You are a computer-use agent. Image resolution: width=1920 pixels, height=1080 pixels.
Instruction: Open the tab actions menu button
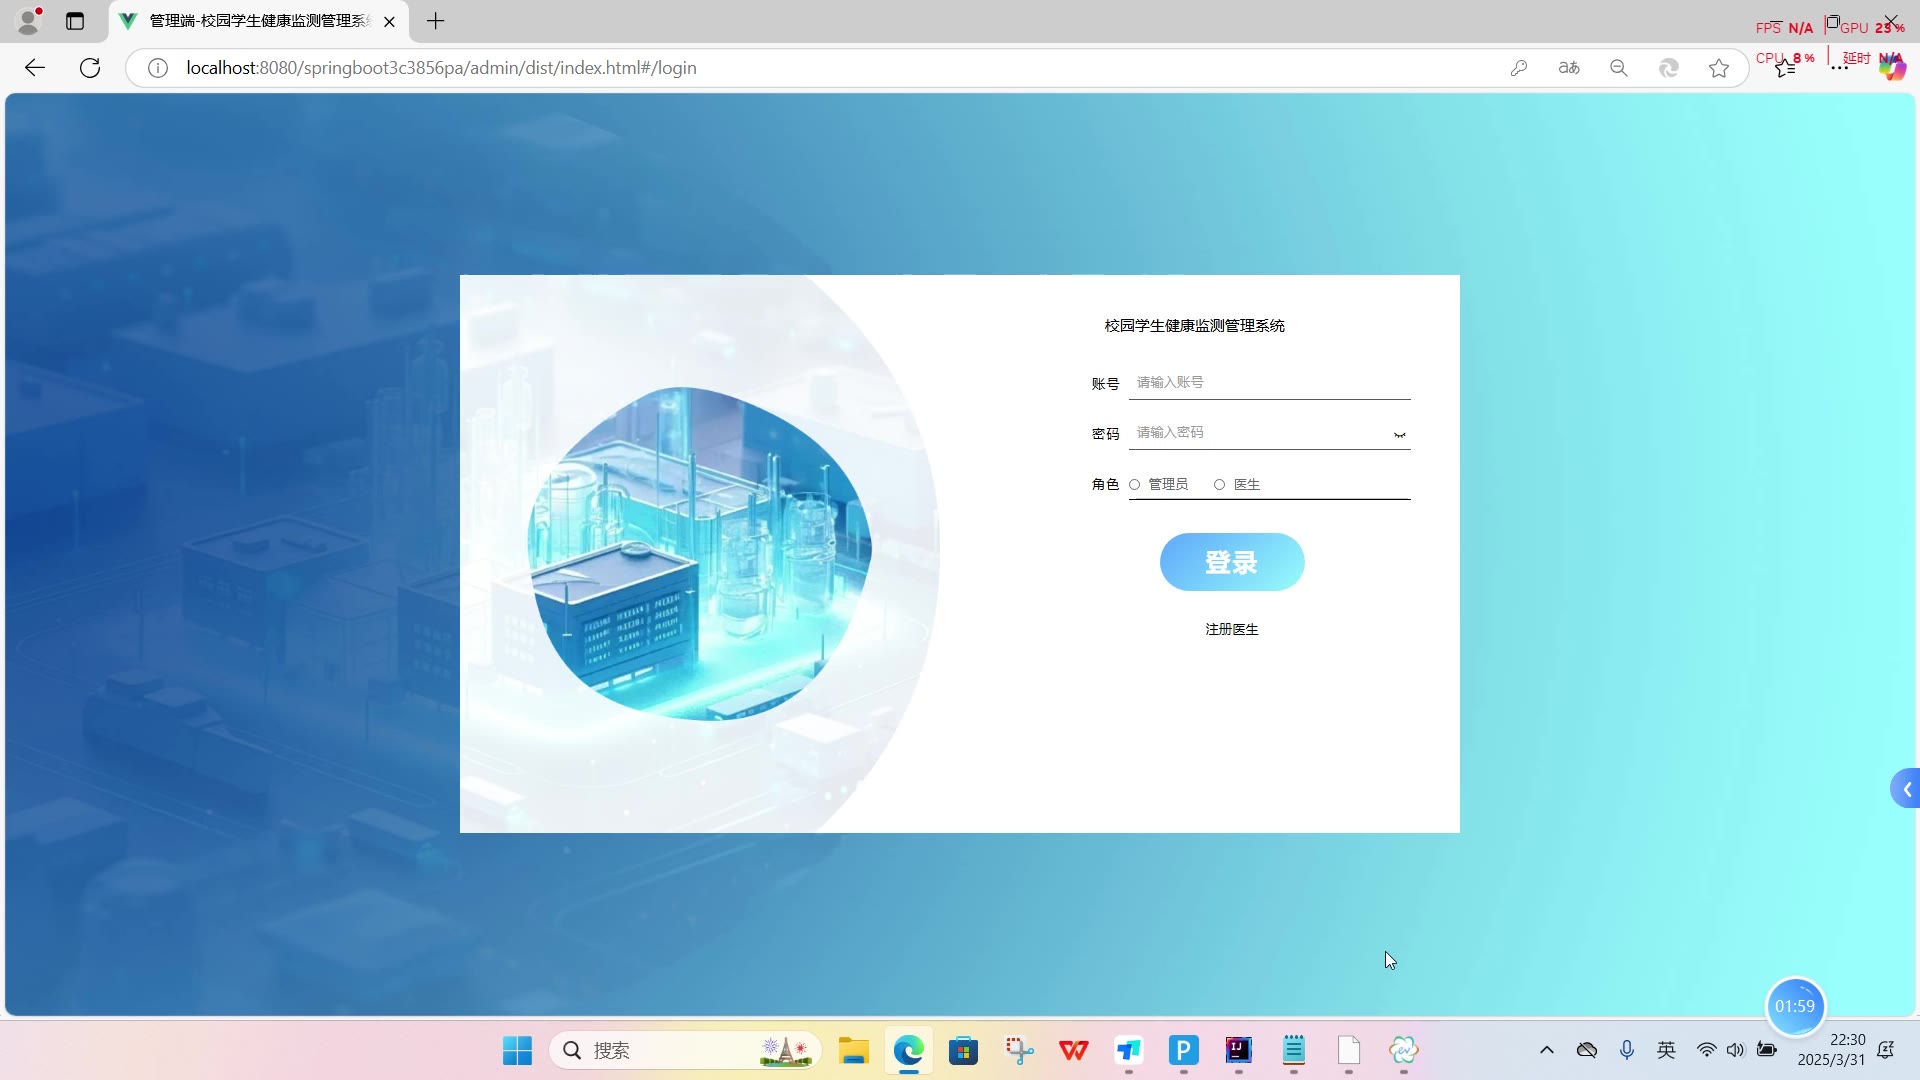coord(75,21)
